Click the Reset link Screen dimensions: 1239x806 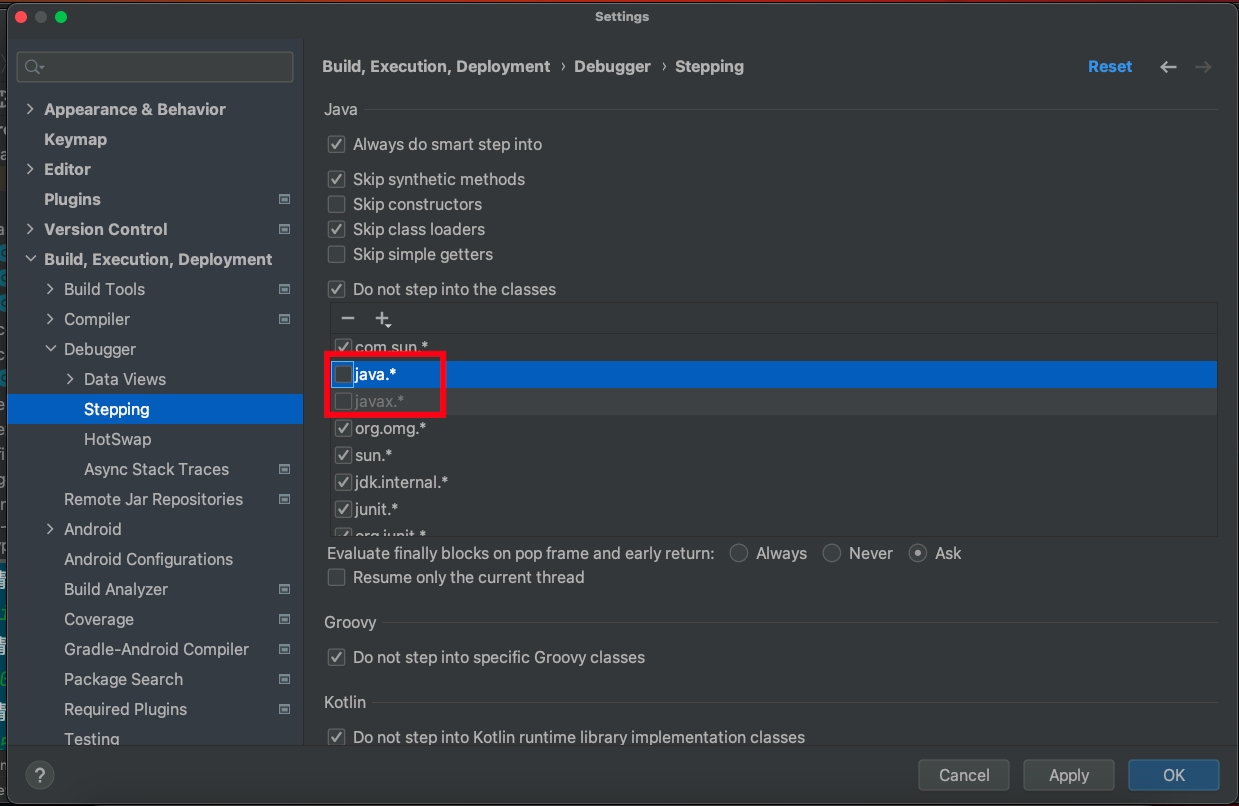(x=1110, y=67)
